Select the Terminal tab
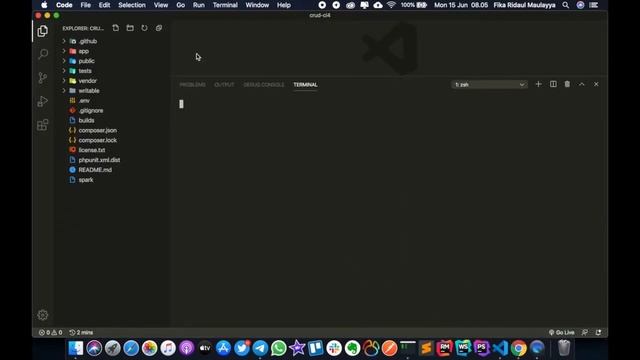The image size is (640, 360). (305, 84)
